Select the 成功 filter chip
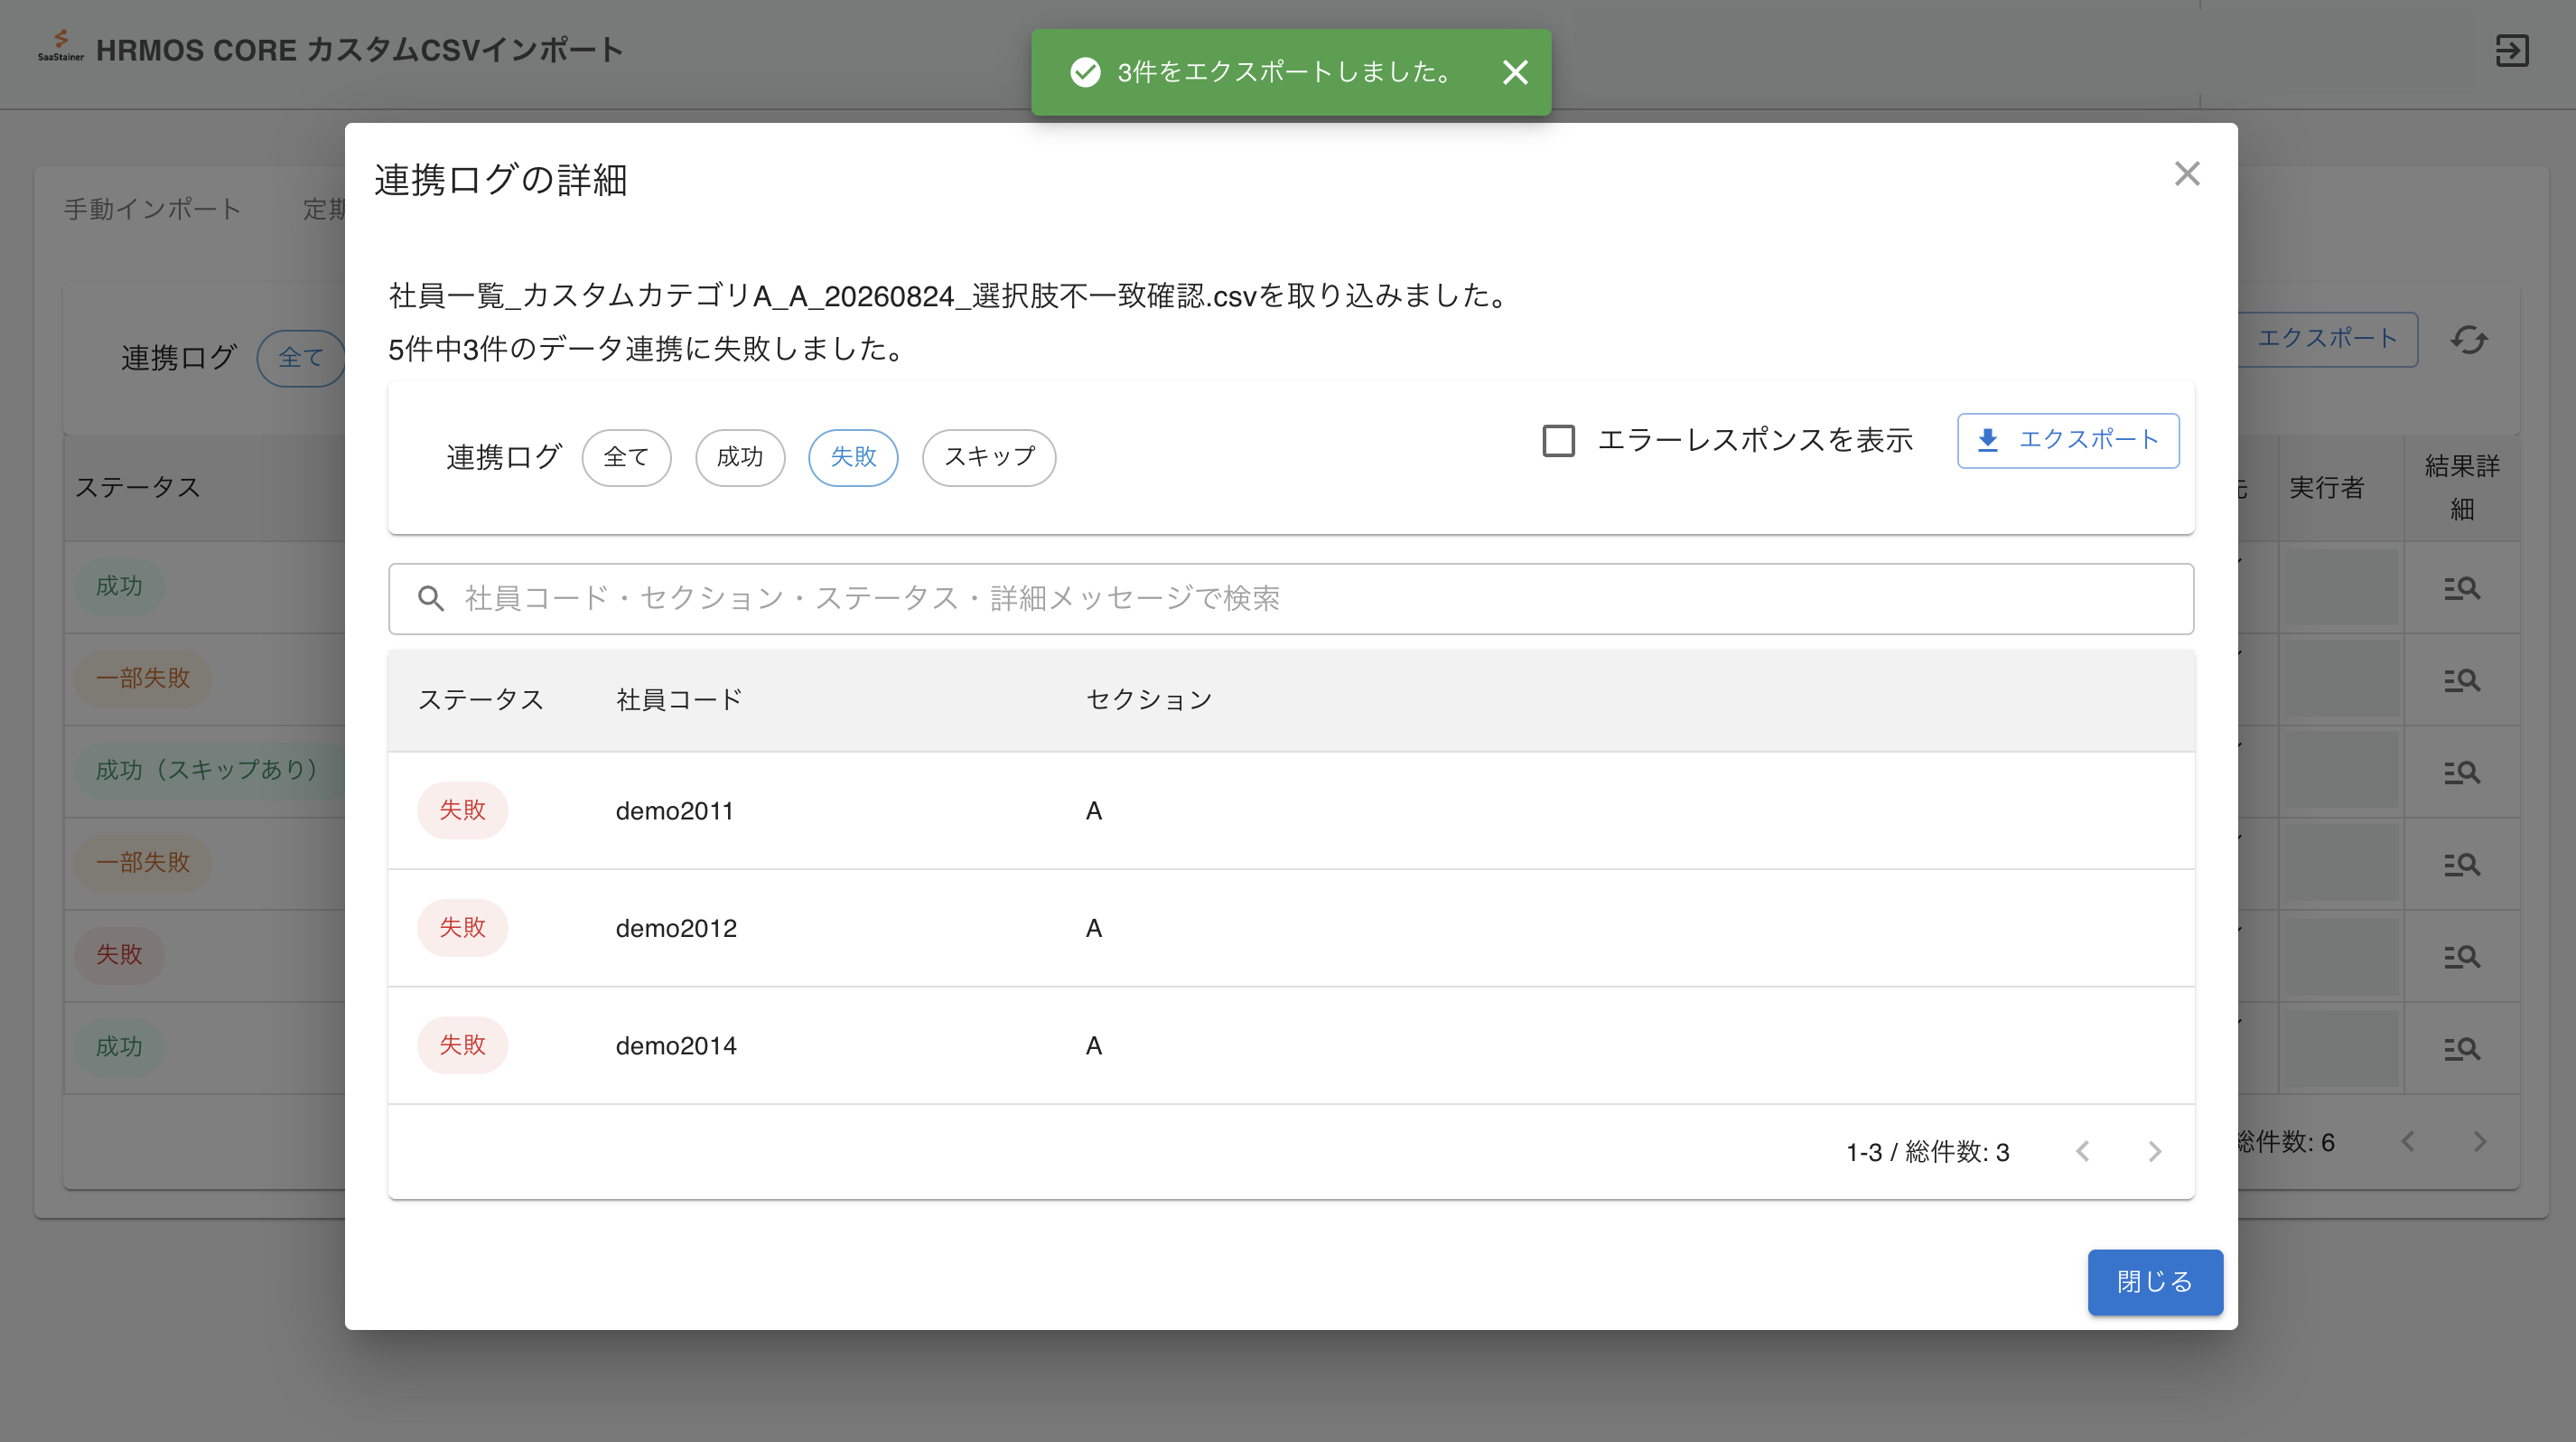This screenshot has height=1442, width=2576. point(740,457)
